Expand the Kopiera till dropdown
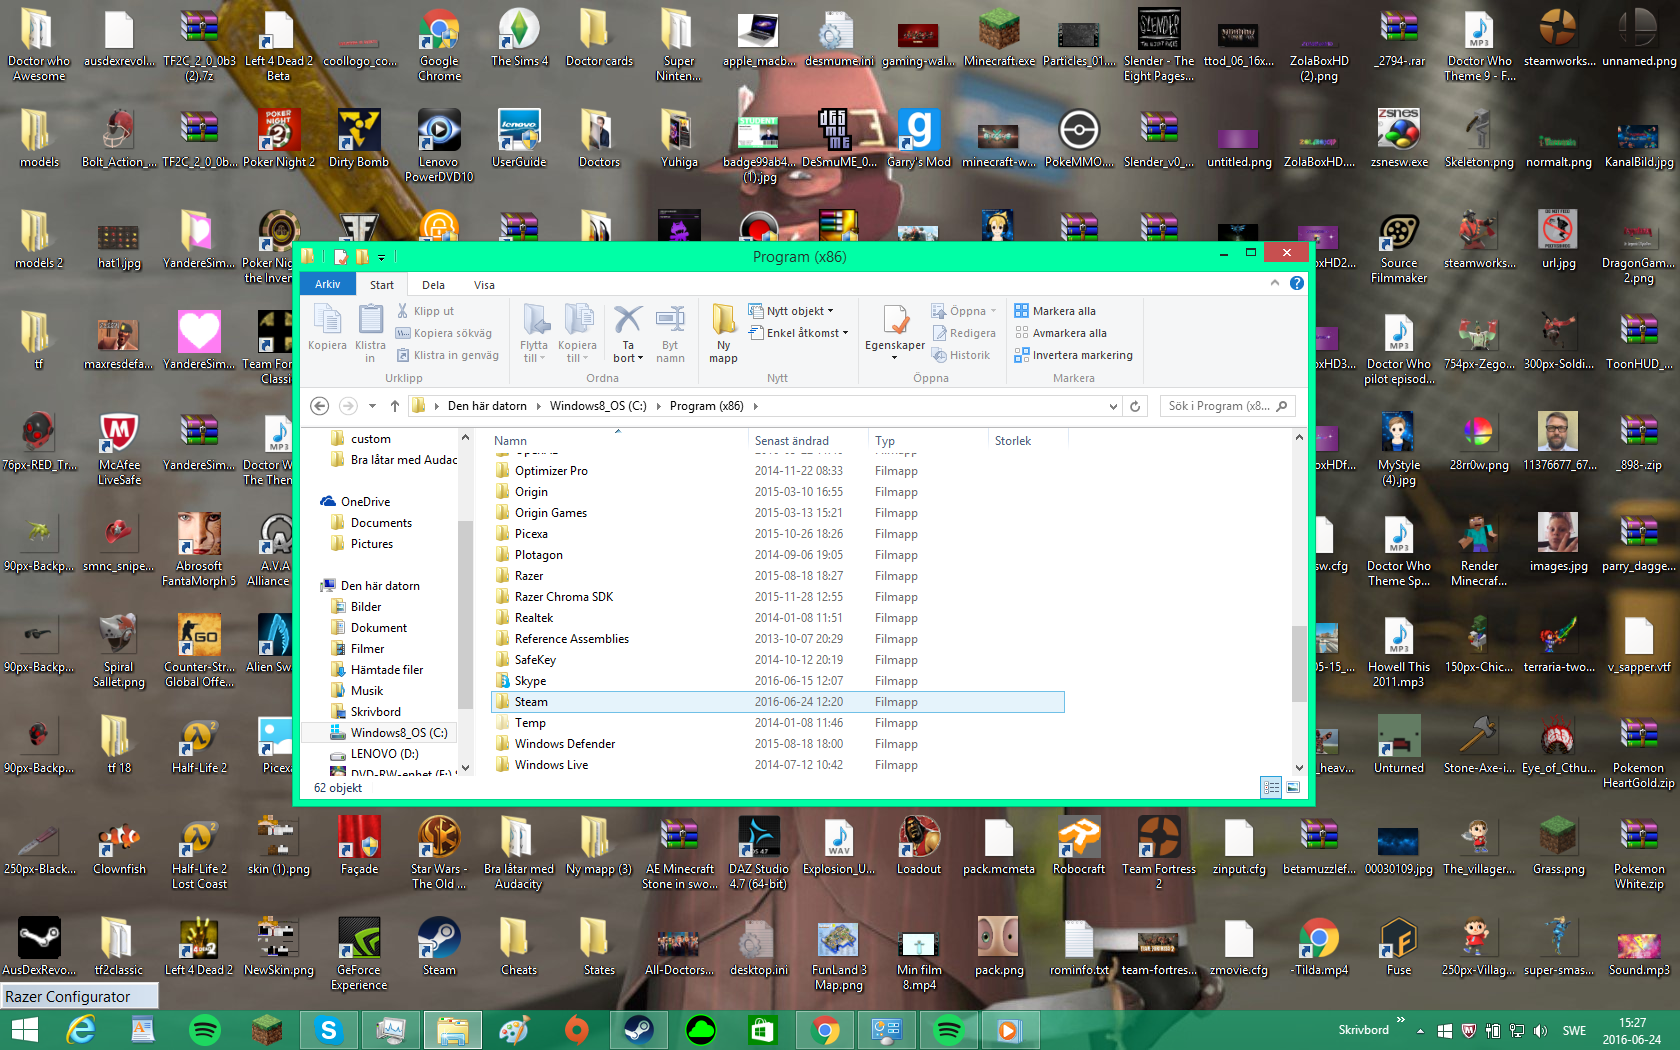 tap(577, 352)
